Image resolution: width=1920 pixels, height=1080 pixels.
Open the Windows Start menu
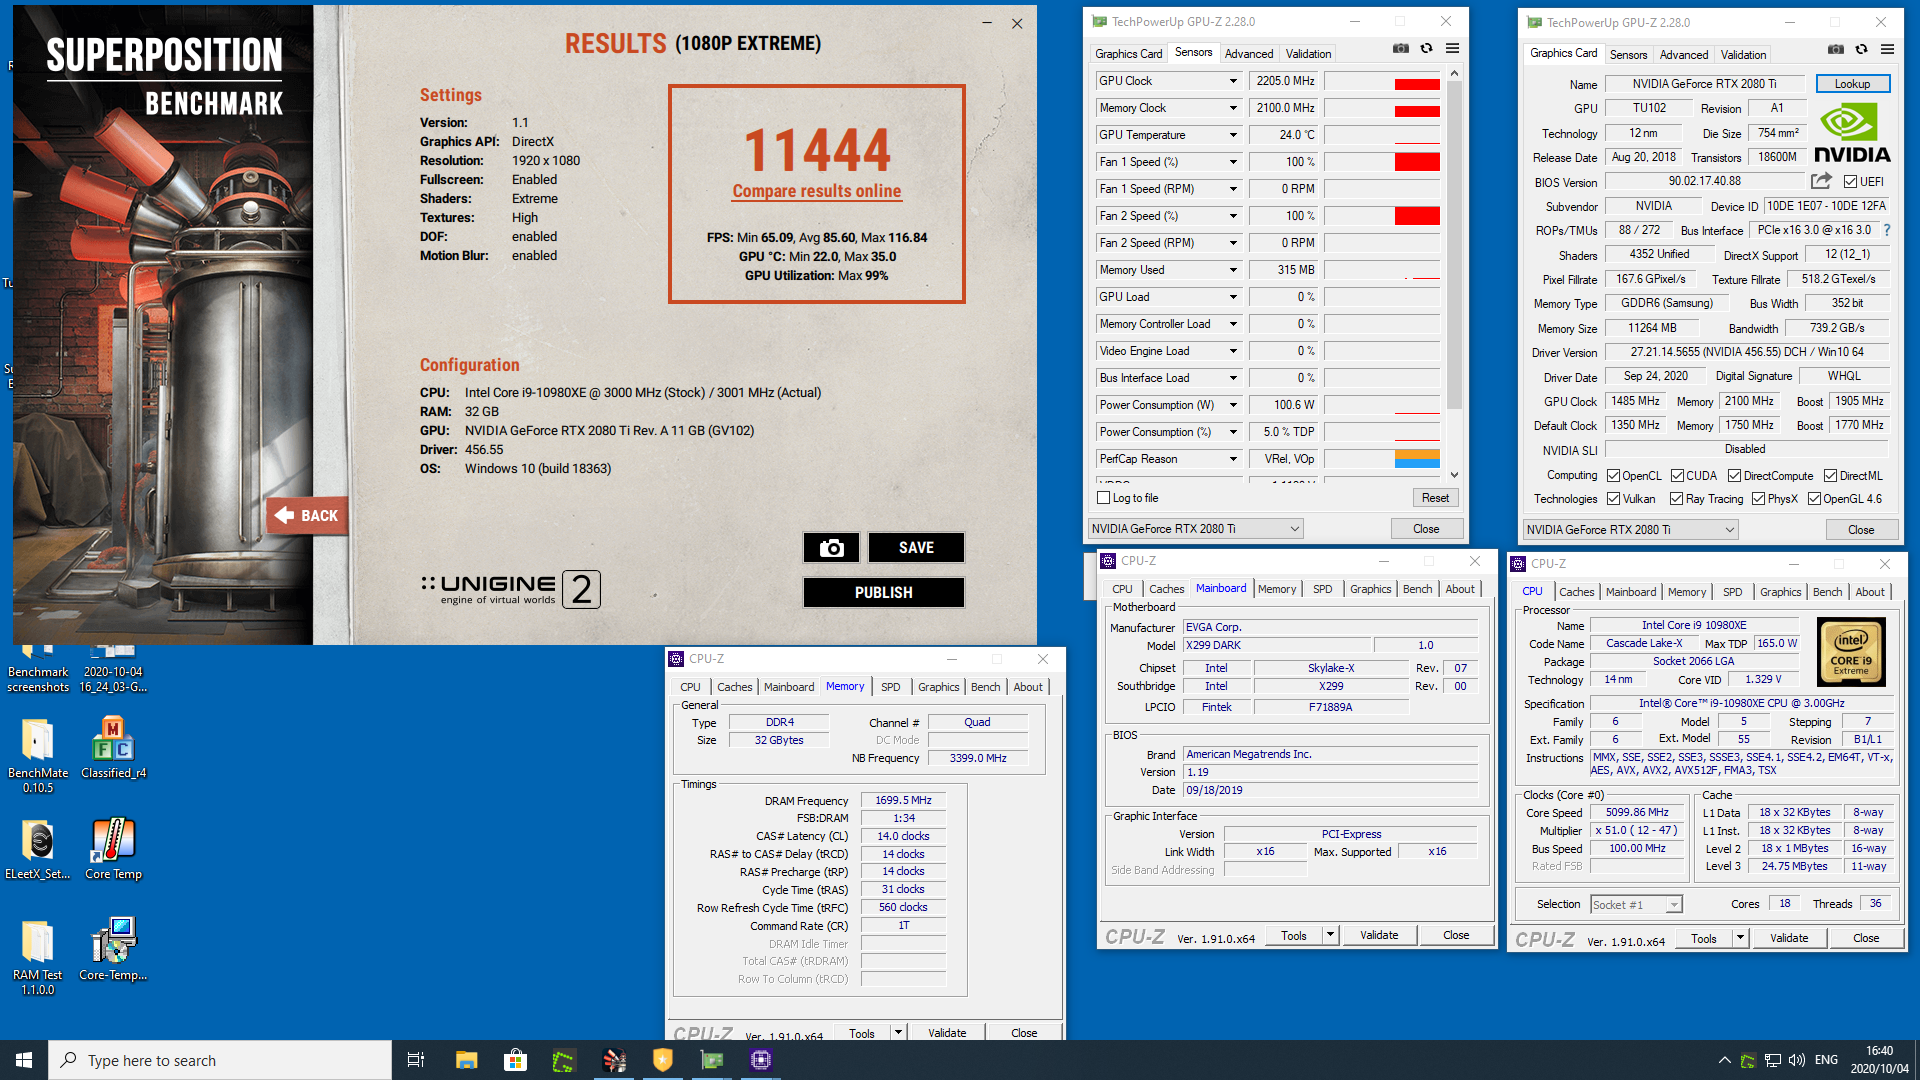coord(24,1060)
